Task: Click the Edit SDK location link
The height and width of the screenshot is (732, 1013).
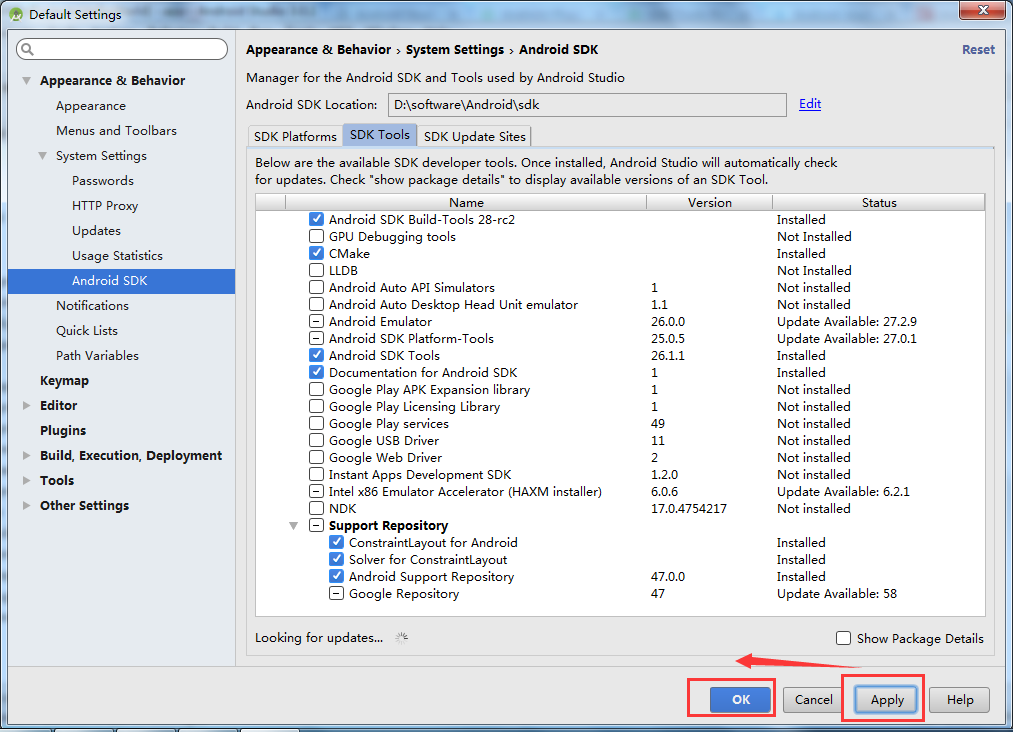Action: tap(809, 104)
